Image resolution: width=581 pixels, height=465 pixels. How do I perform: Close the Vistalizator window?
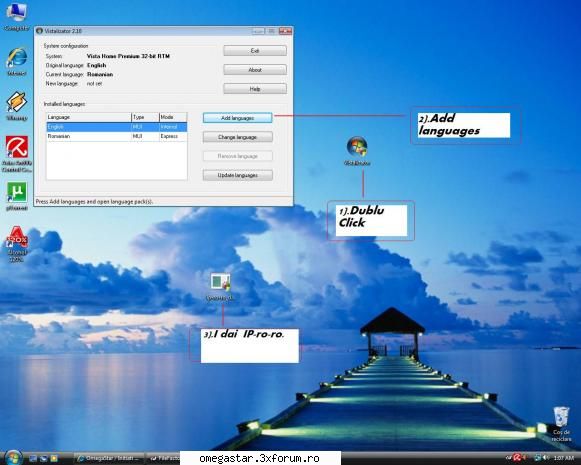coord(285,31)
